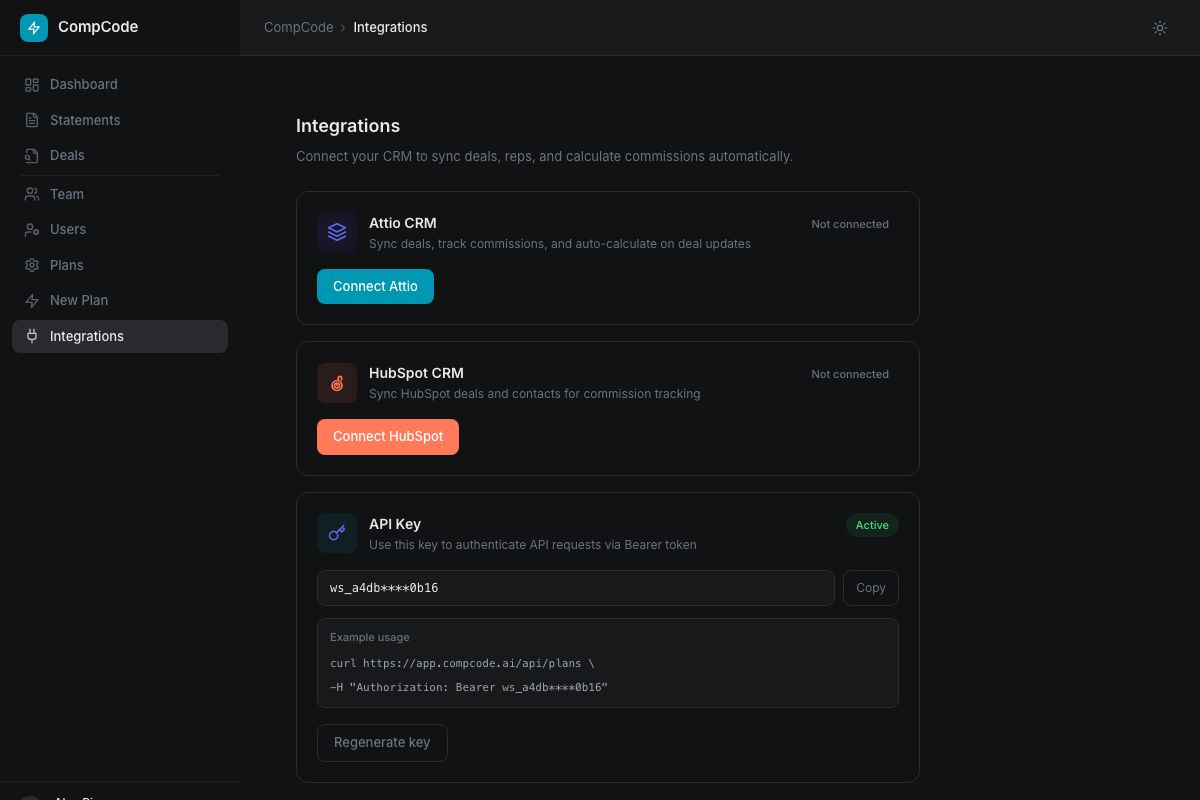Toggle the light theme sun icon

click(x=1160, y=28)
